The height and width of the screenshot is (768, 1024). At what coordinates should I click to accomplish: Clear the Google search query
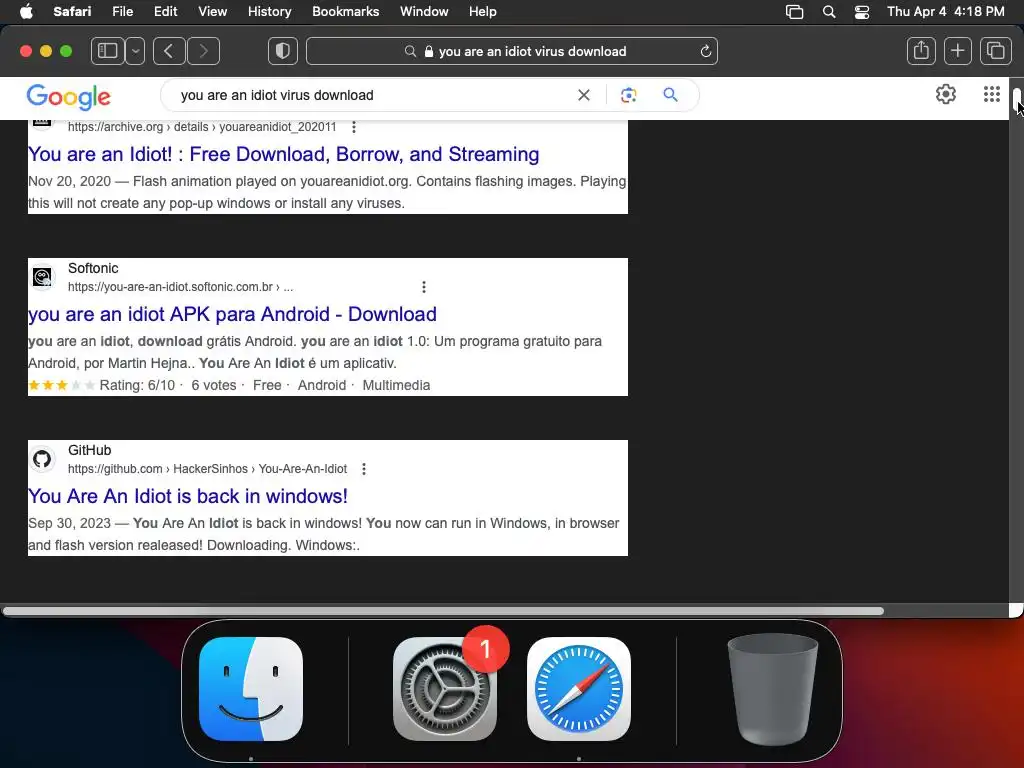tap(584, 95)
